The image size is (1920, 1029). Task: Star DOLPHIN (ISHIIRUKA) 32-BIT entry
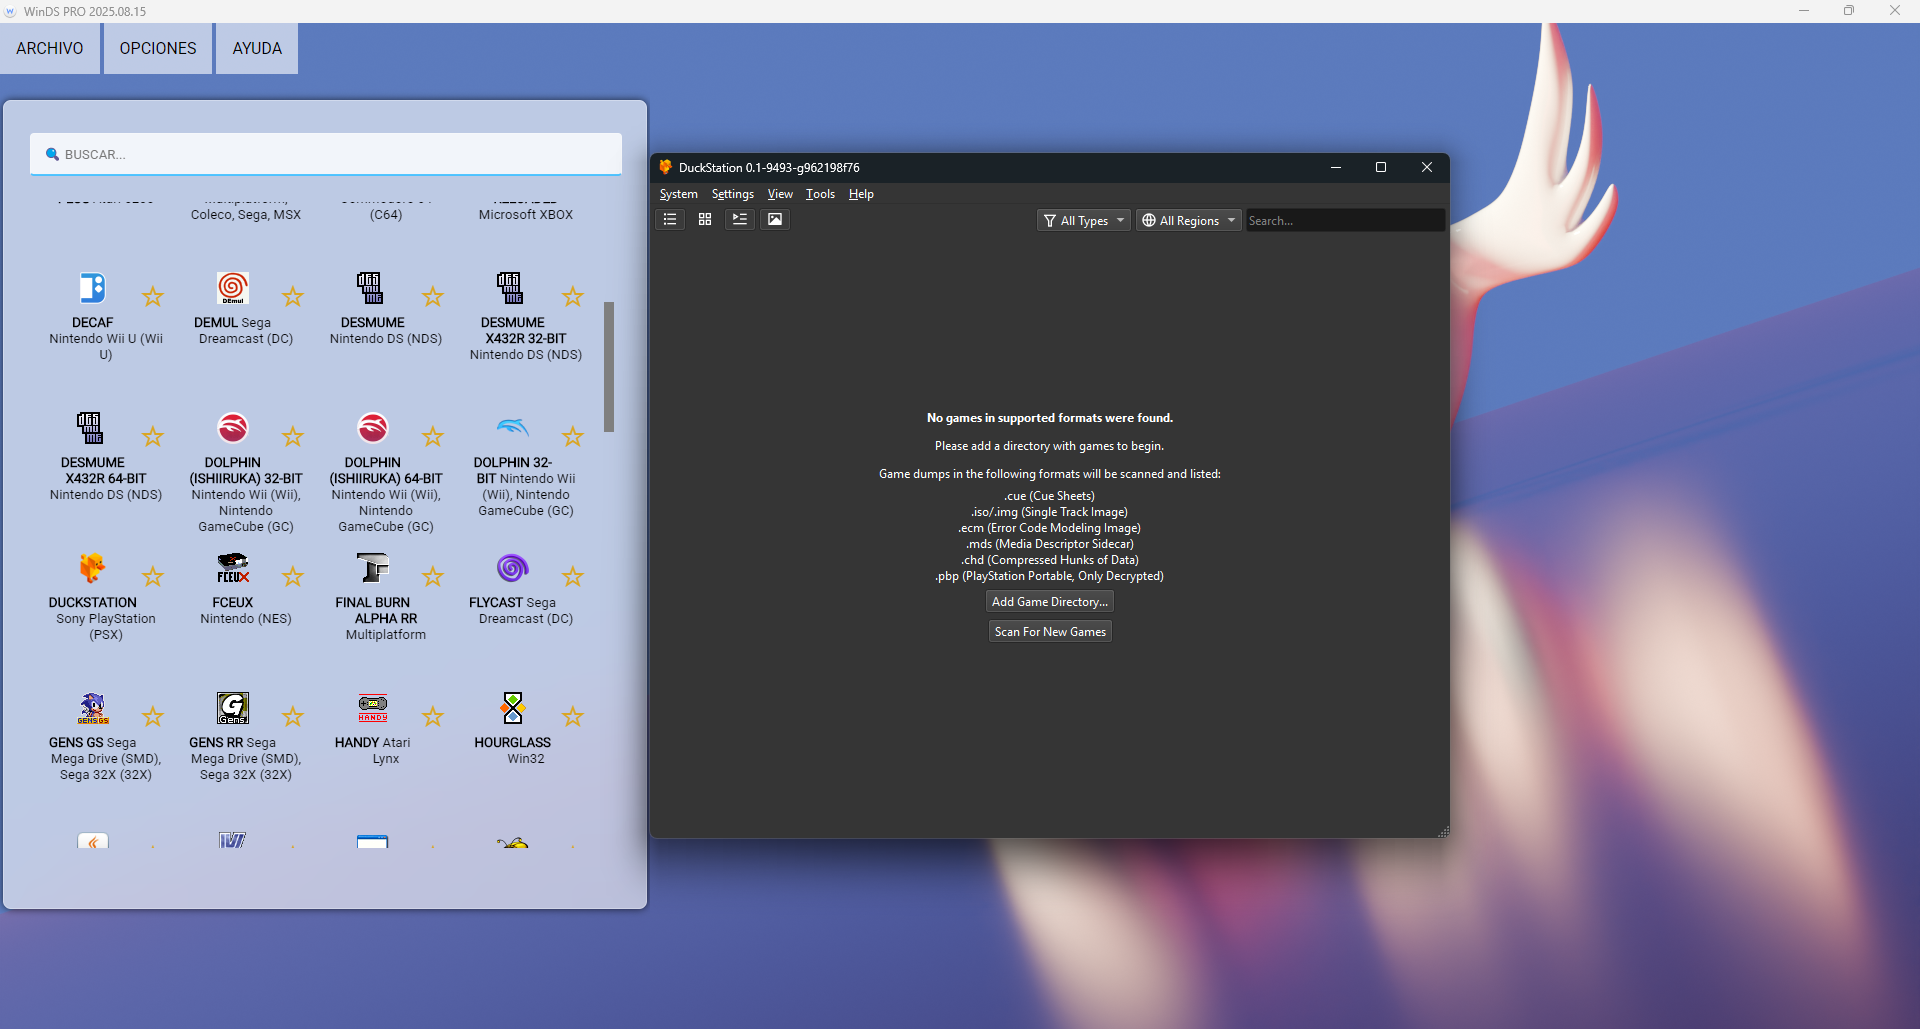click(292, 436)
